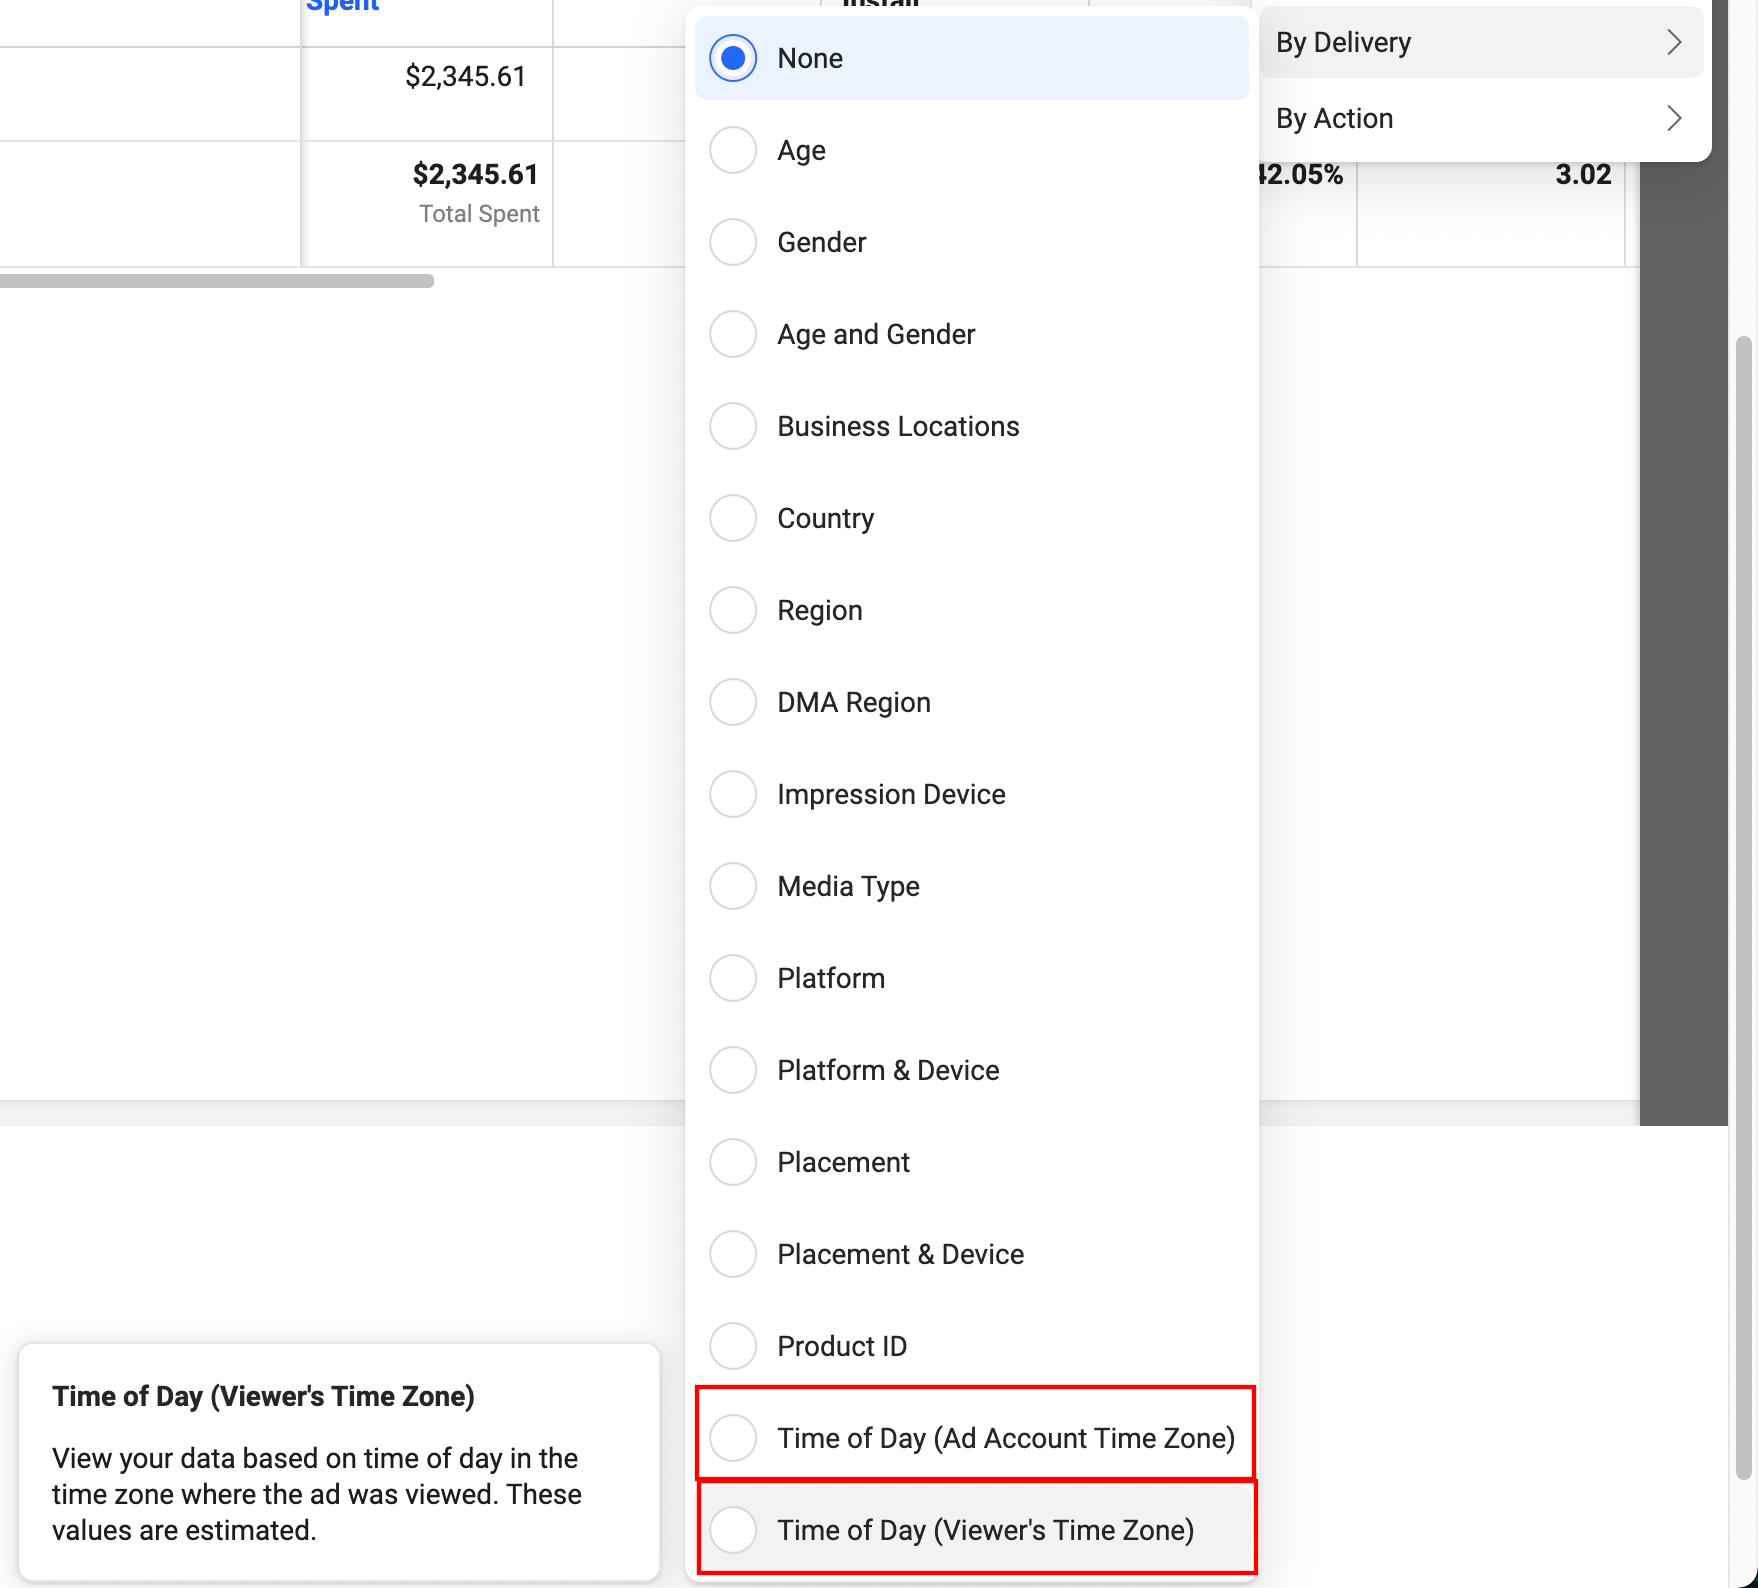
Task: Click the horizontal table scrollbar
Action: (x=216, y=281)
